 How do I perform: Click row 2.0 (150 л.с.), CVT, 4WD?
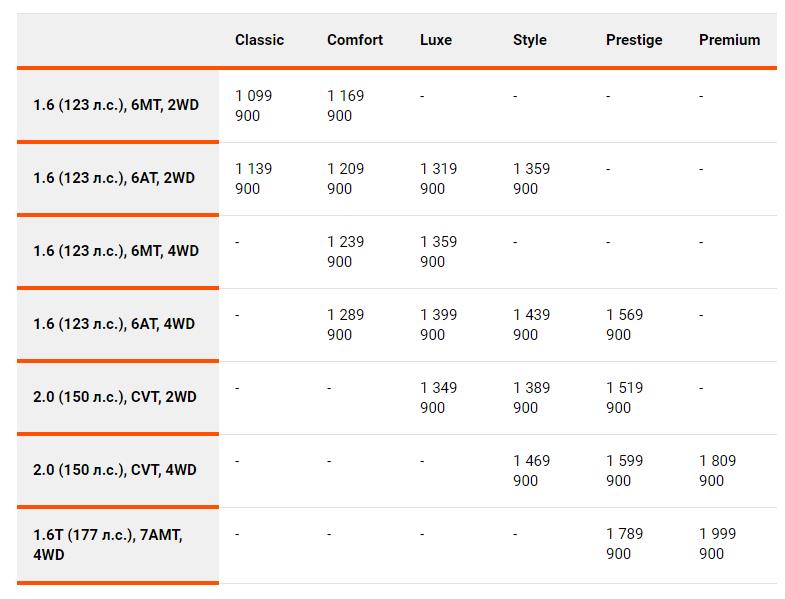coord(397,471)
